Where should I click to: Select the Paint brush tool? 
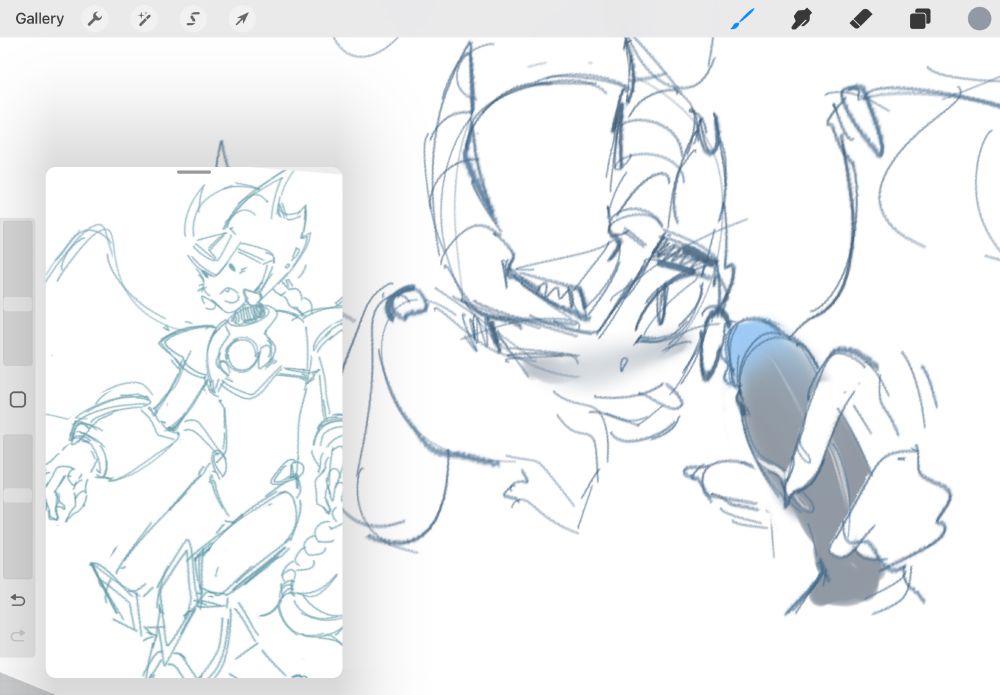(x=742, y=18)
